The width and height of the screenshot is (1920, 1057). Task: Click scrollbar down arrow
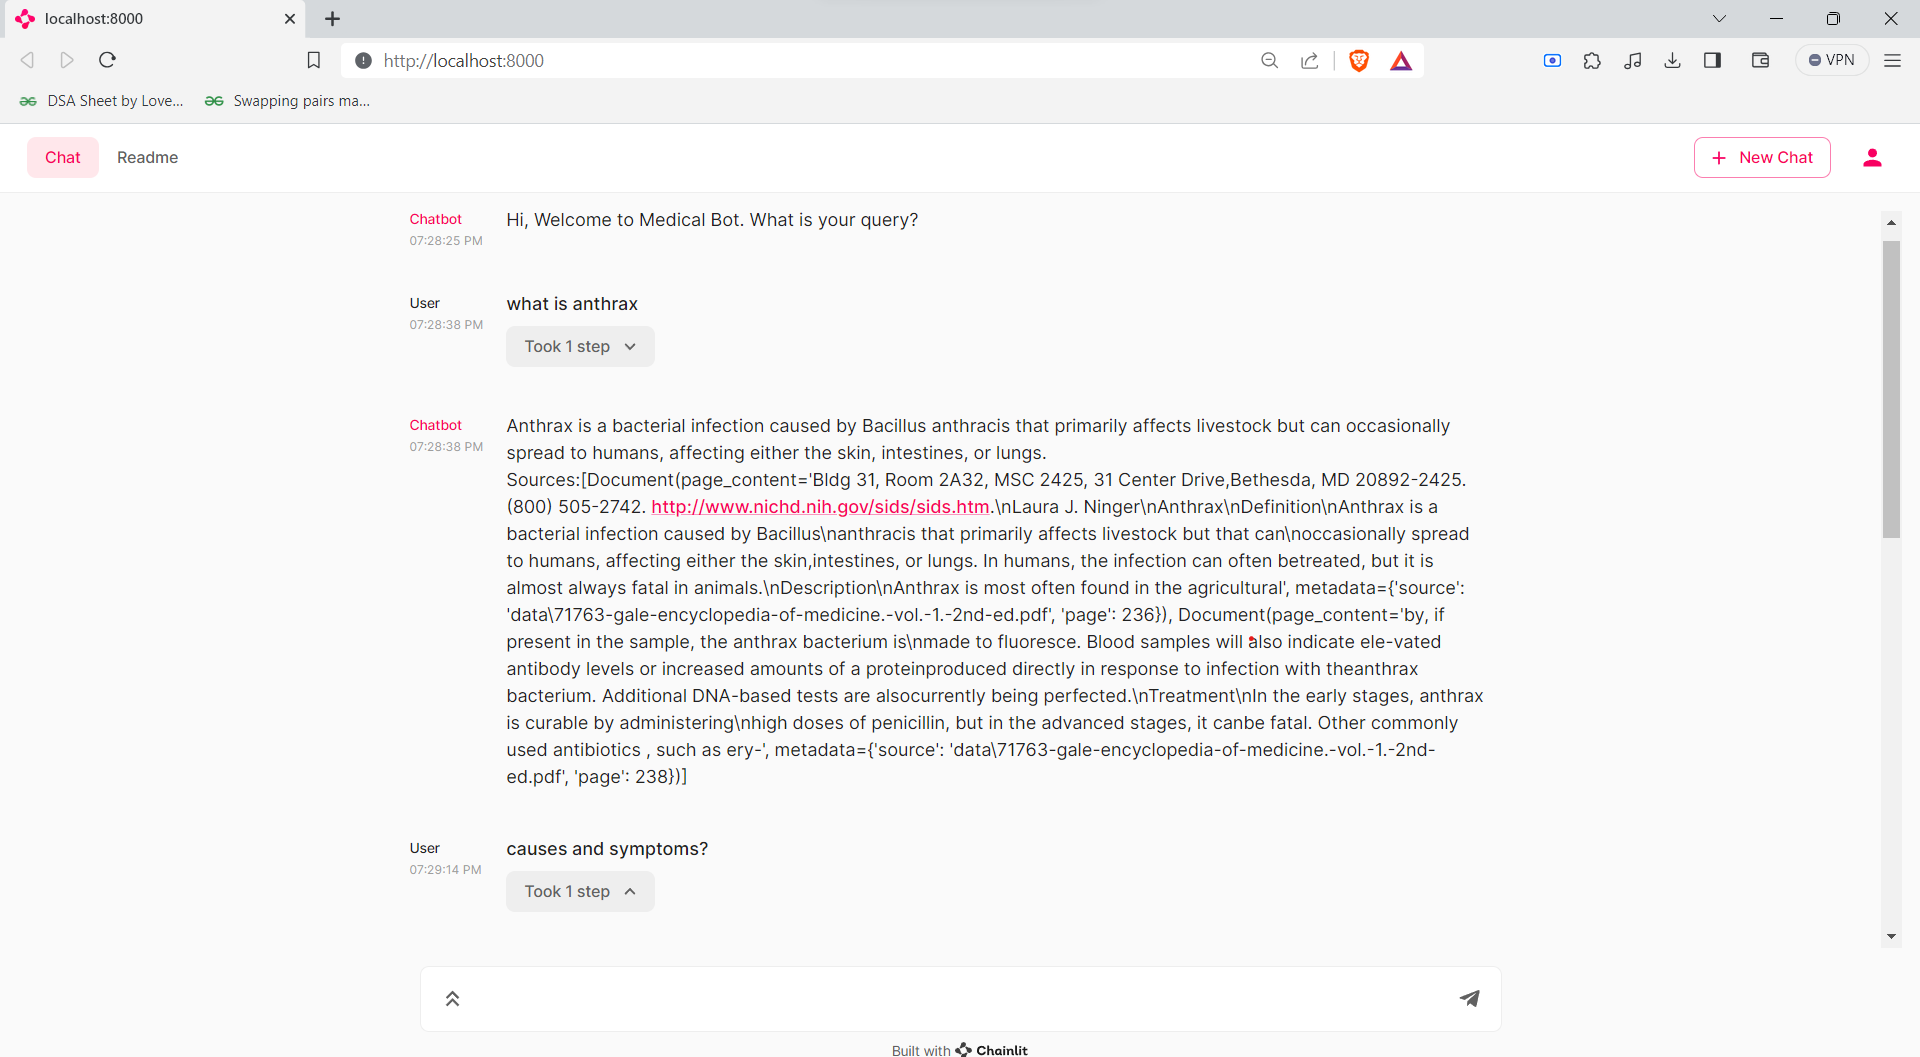(x=1891, y=937)
